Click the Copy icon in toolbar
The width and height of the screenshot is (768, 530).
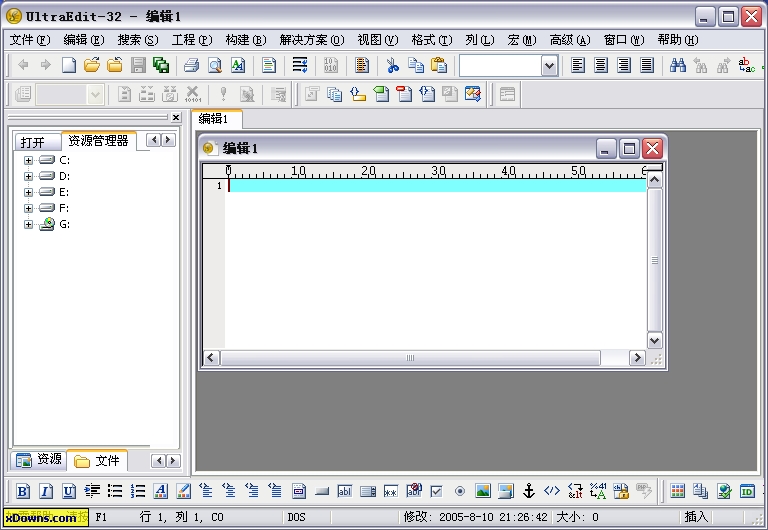click(x=416, y=65)
